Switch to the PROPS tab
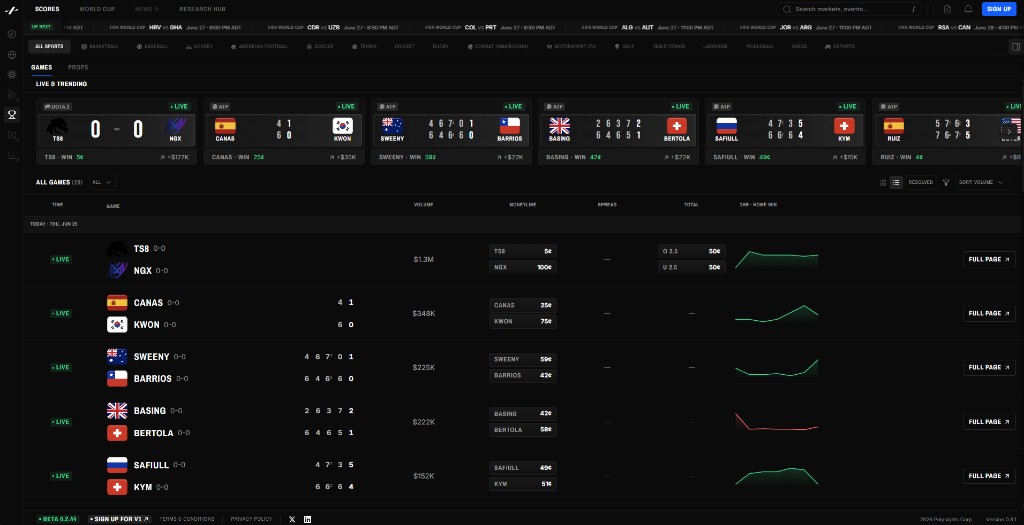 pos(78,67)
